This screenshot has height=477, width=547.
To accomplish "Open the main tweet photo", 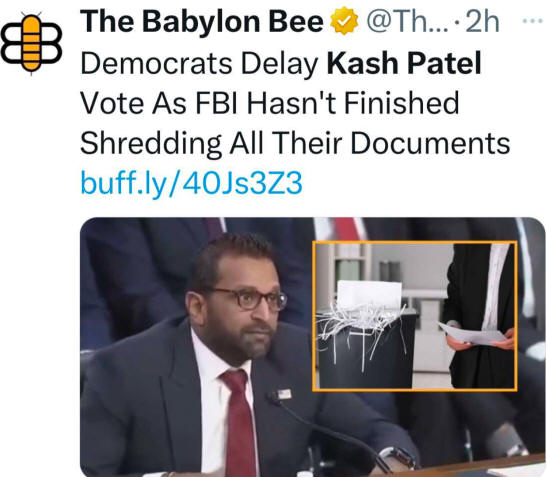I will click(313, 346).
